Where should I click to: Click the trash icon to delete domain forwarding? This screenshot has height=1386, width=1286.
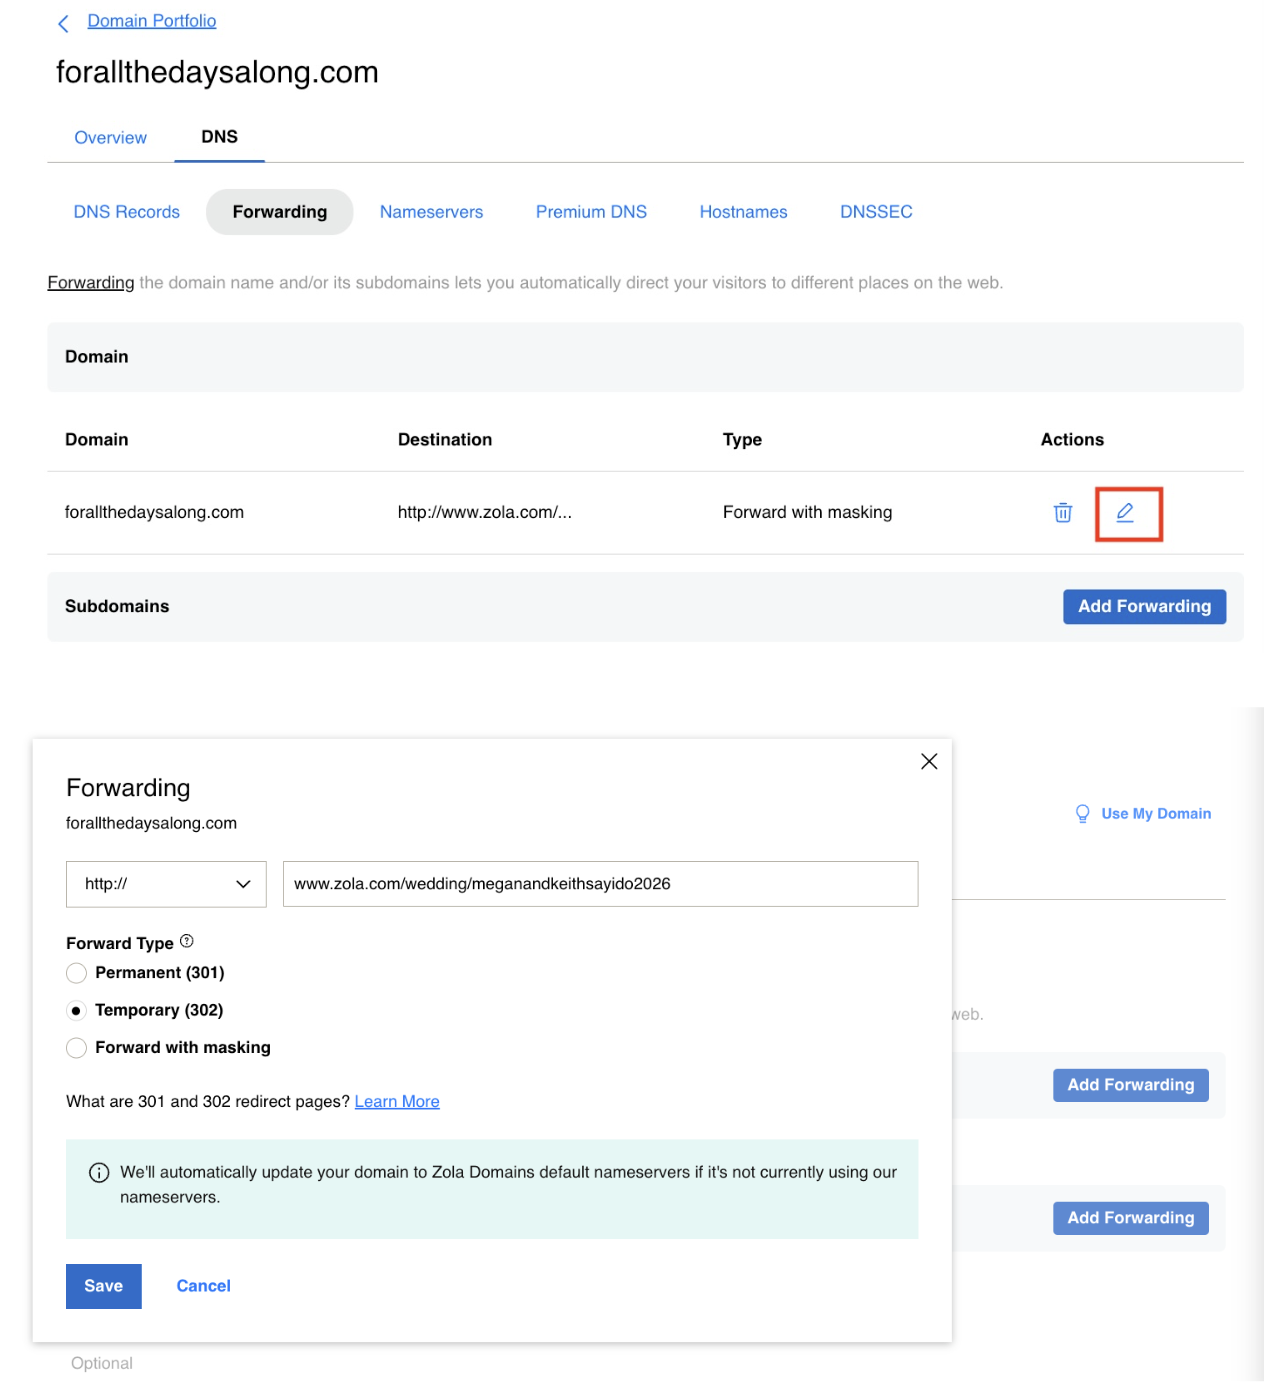coord(1062,512)
